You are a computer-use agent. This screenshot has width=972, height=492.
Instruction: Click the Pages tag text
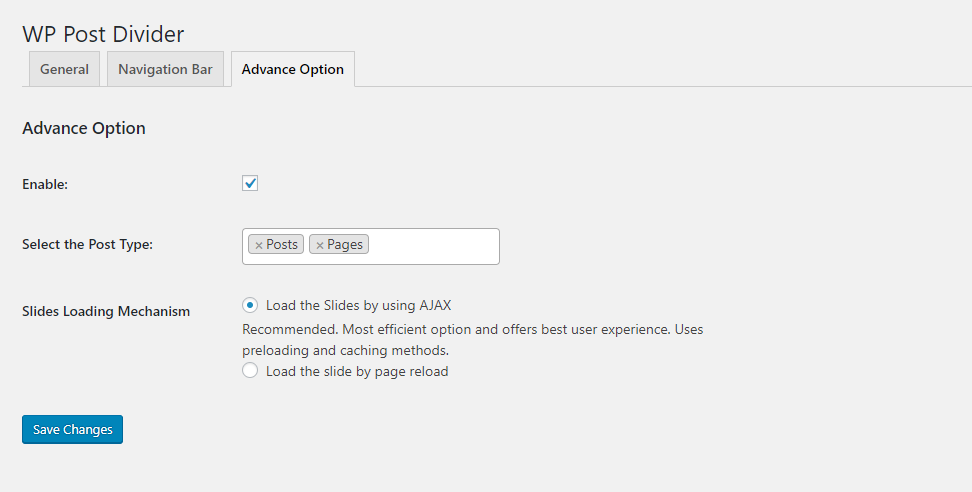(345, 245)
